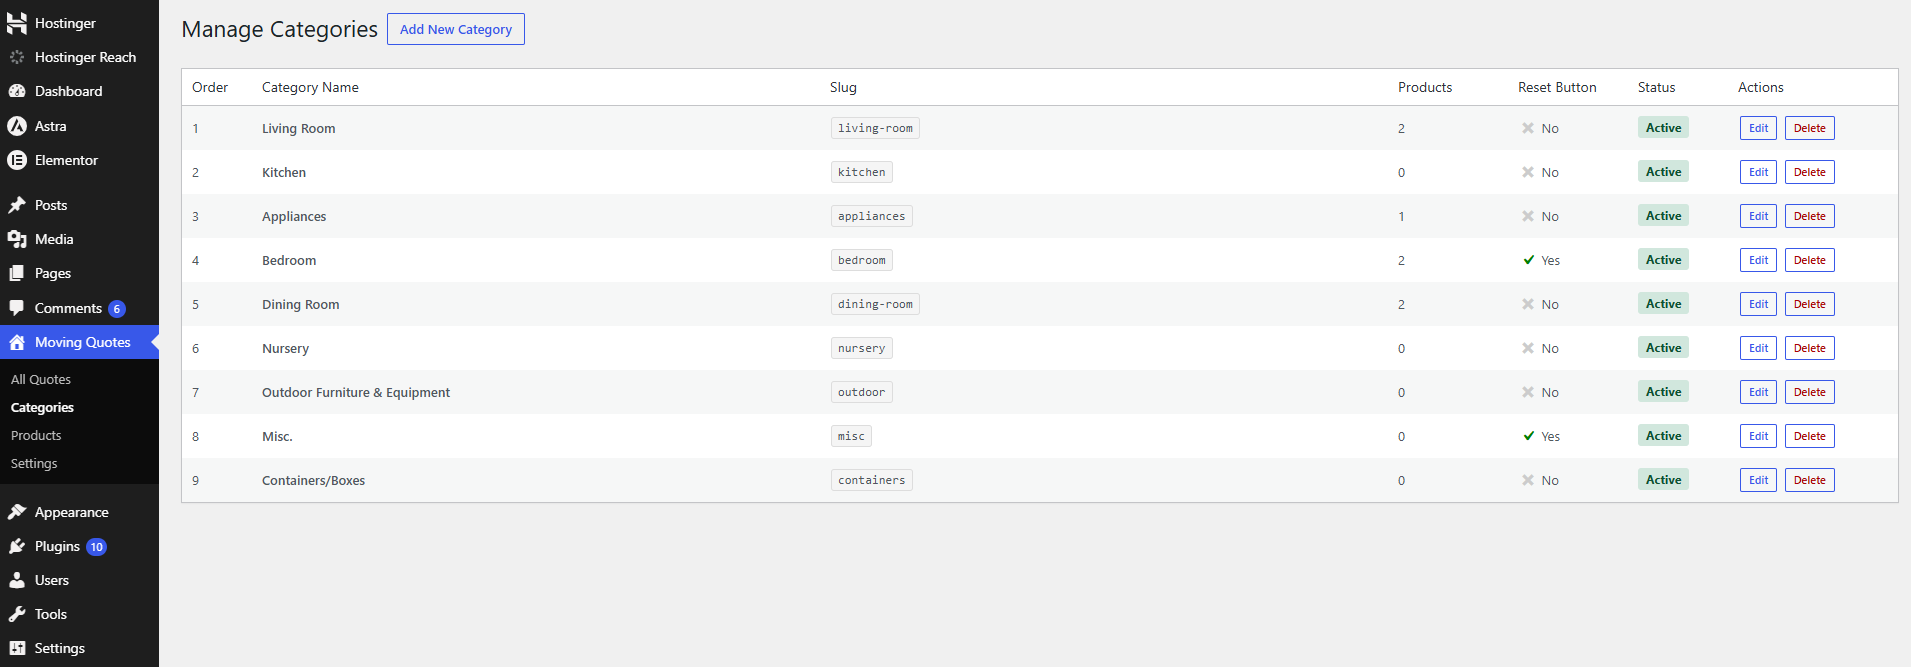This screenshot has width=1911, height=667.
Task: Click the 'living-room' slug
Action: click(x=875, y=128)
